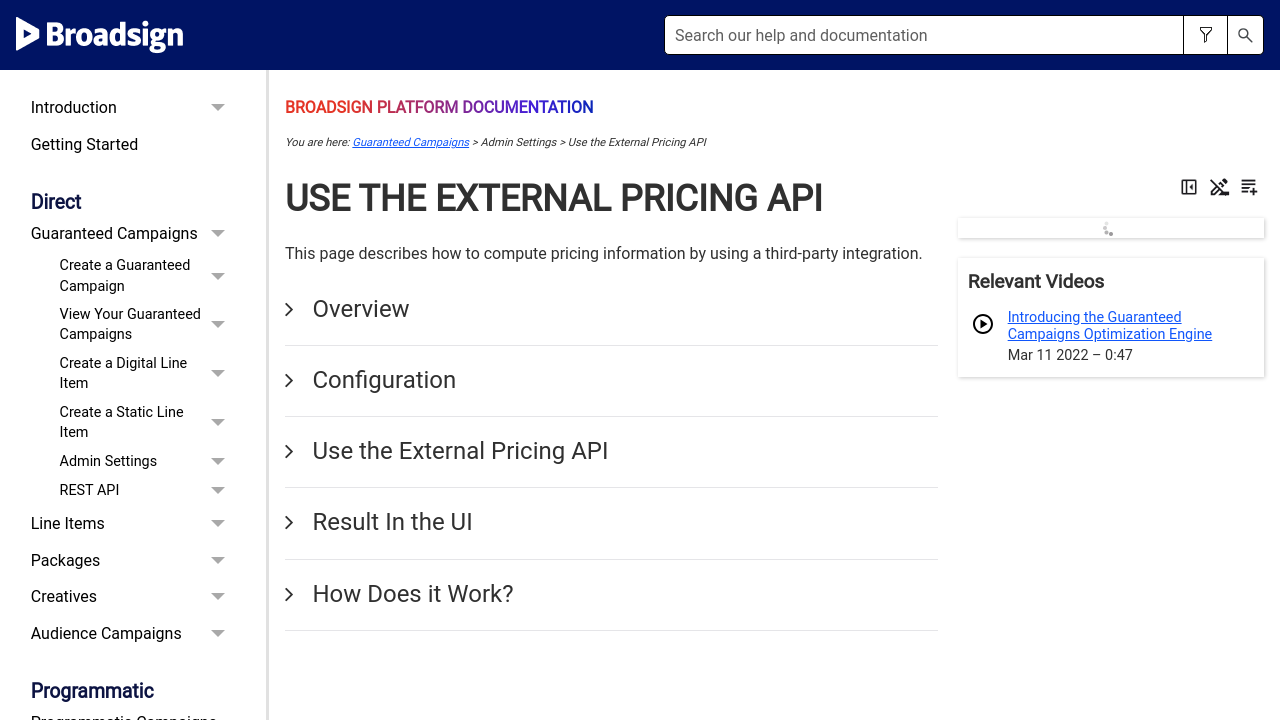1280x720 pixels.
Task: Collapse the Guaranteed Campaigns menu arrow
Action: click(x=218, y=234)
